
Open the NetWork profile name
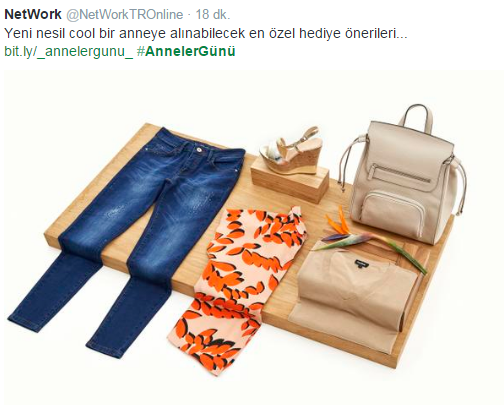click(33, 14)
